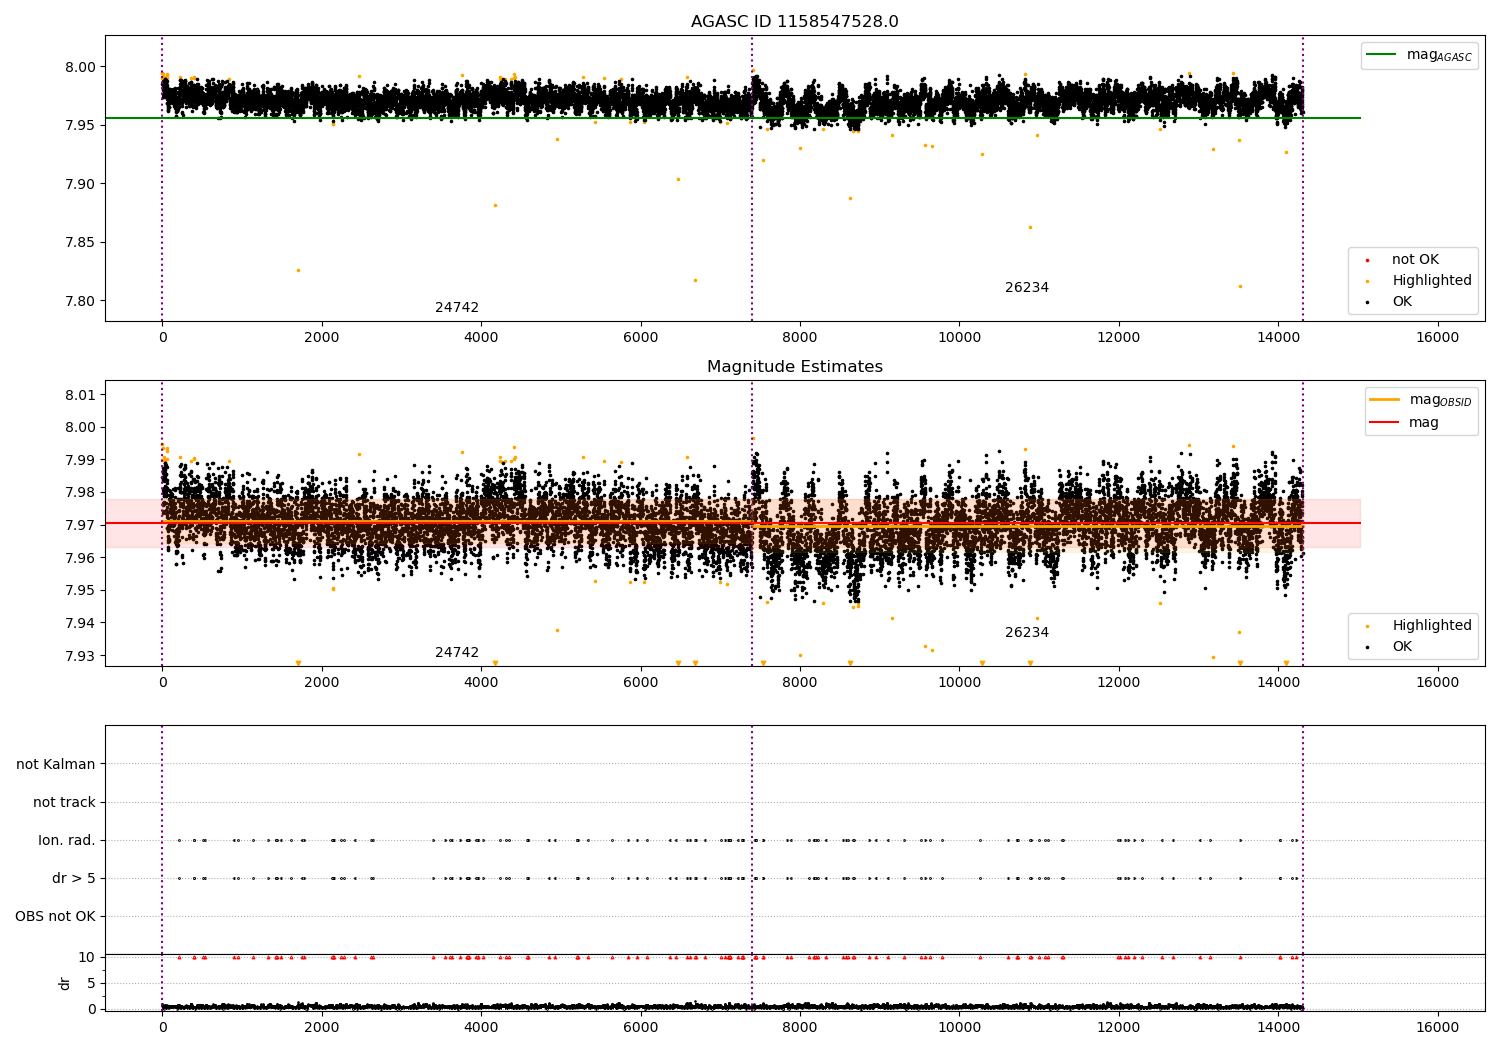The width and height of the screenshot is (1500, 1050).
Task: Select the mag OBSID legend entry
Action: click(x=1421, y=400)
